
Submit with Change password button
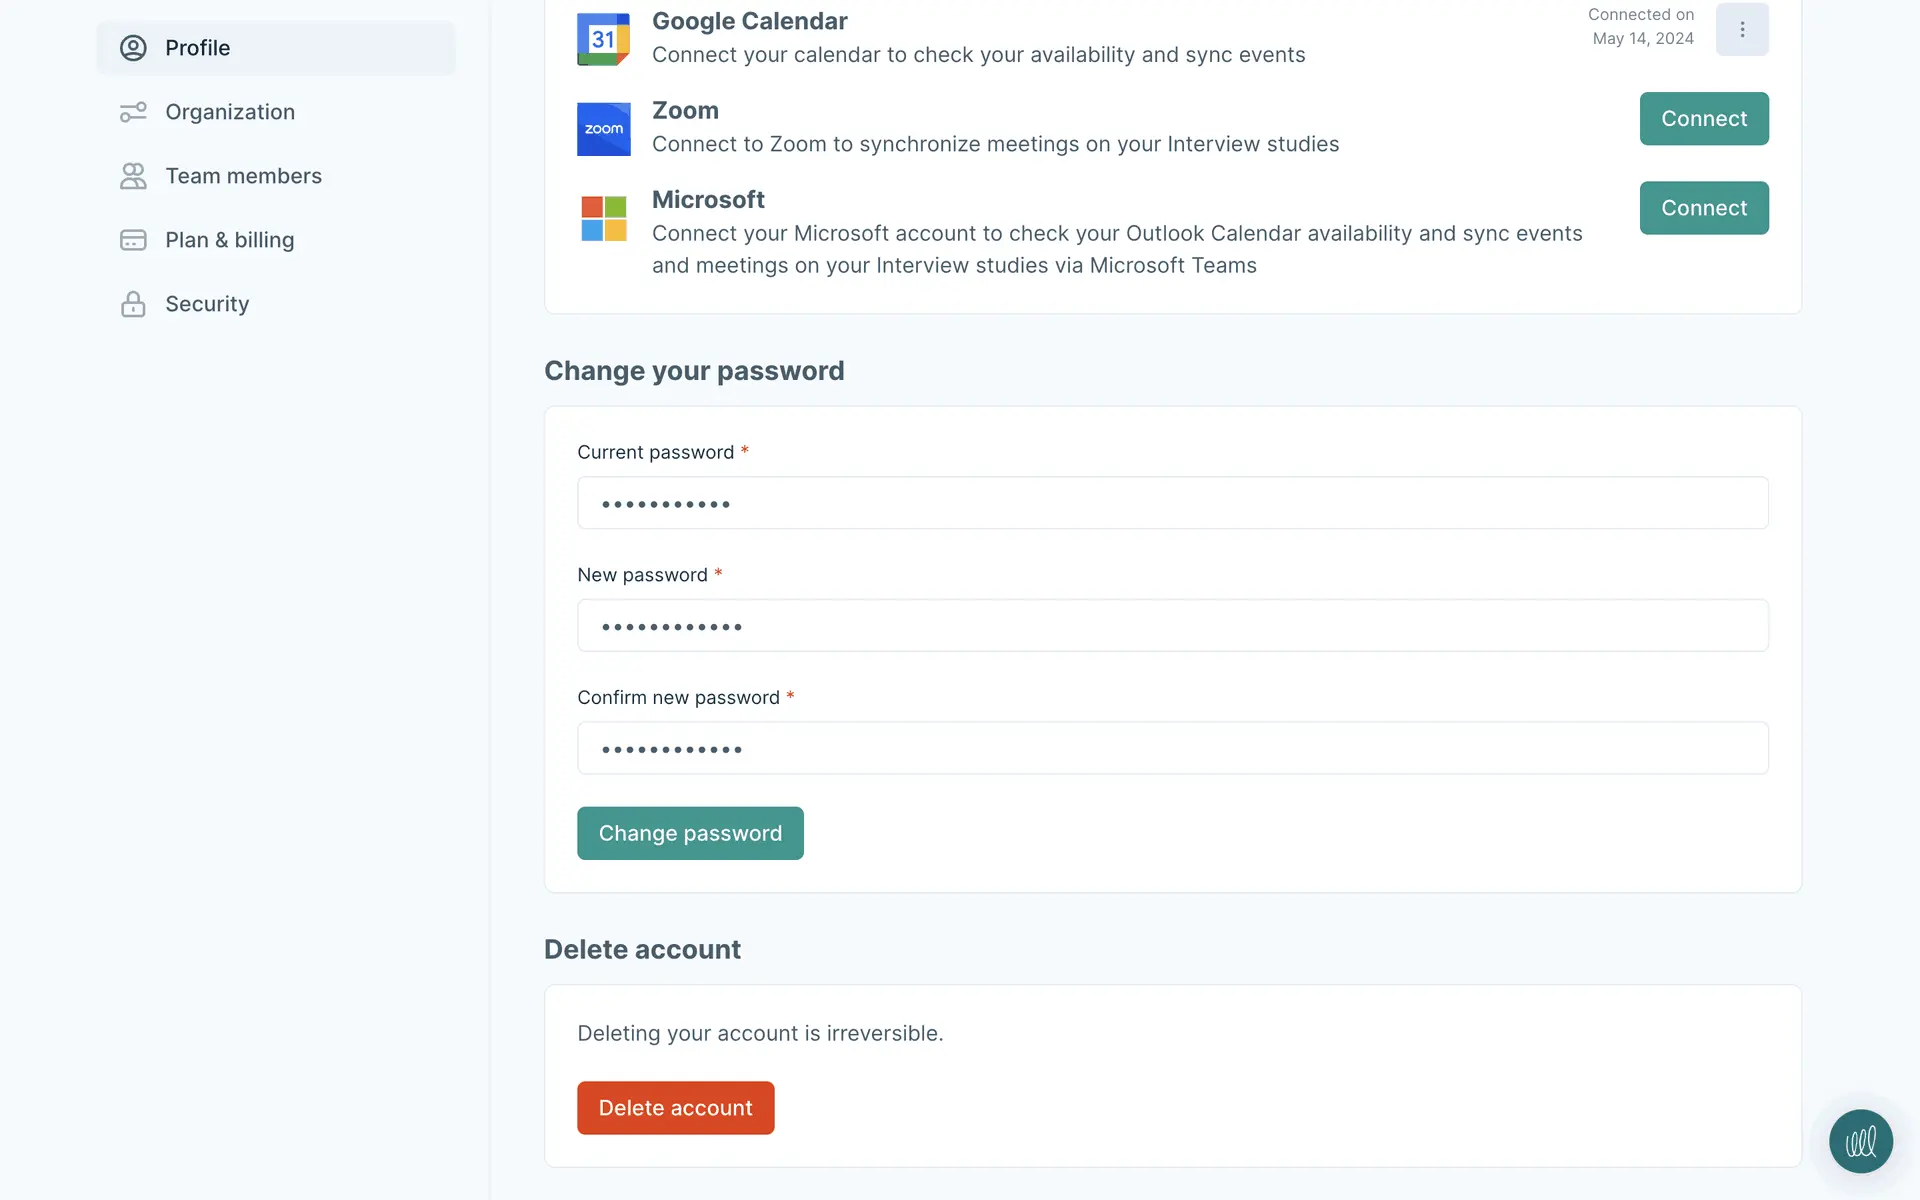coord(690,833)
